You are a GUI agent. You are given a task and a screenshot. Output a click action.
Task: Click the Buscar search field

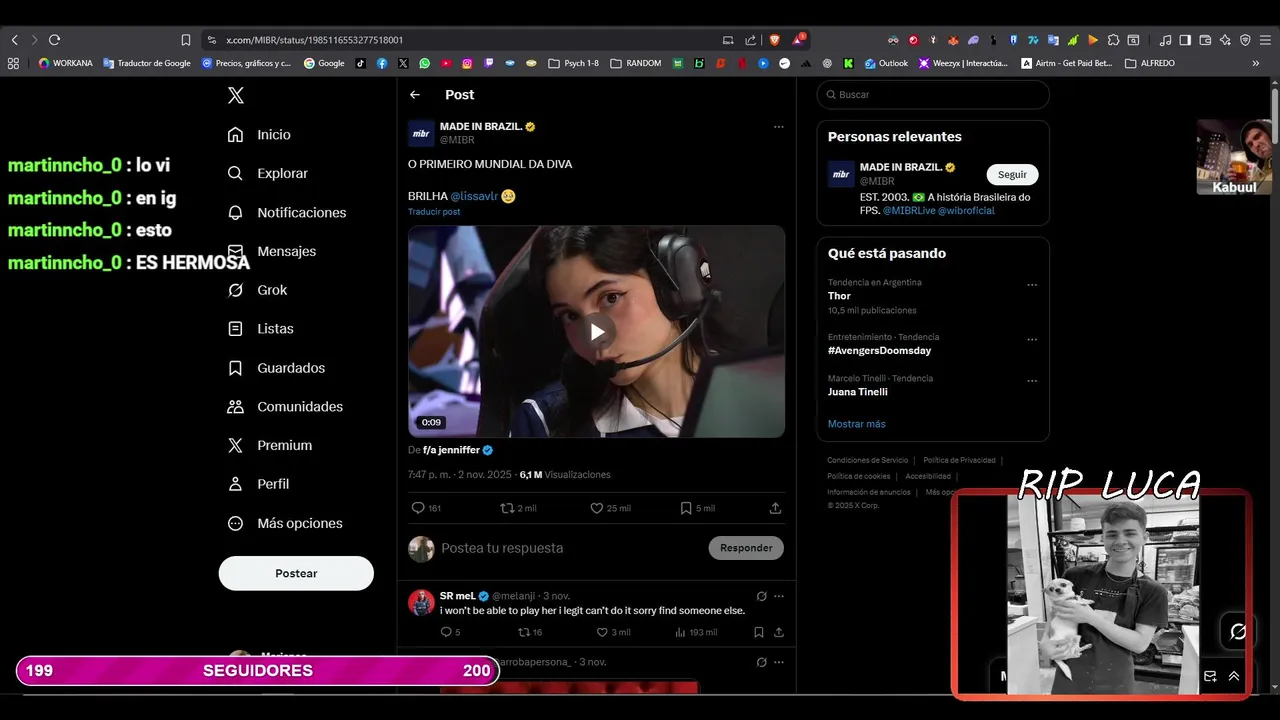click(933, 94)
